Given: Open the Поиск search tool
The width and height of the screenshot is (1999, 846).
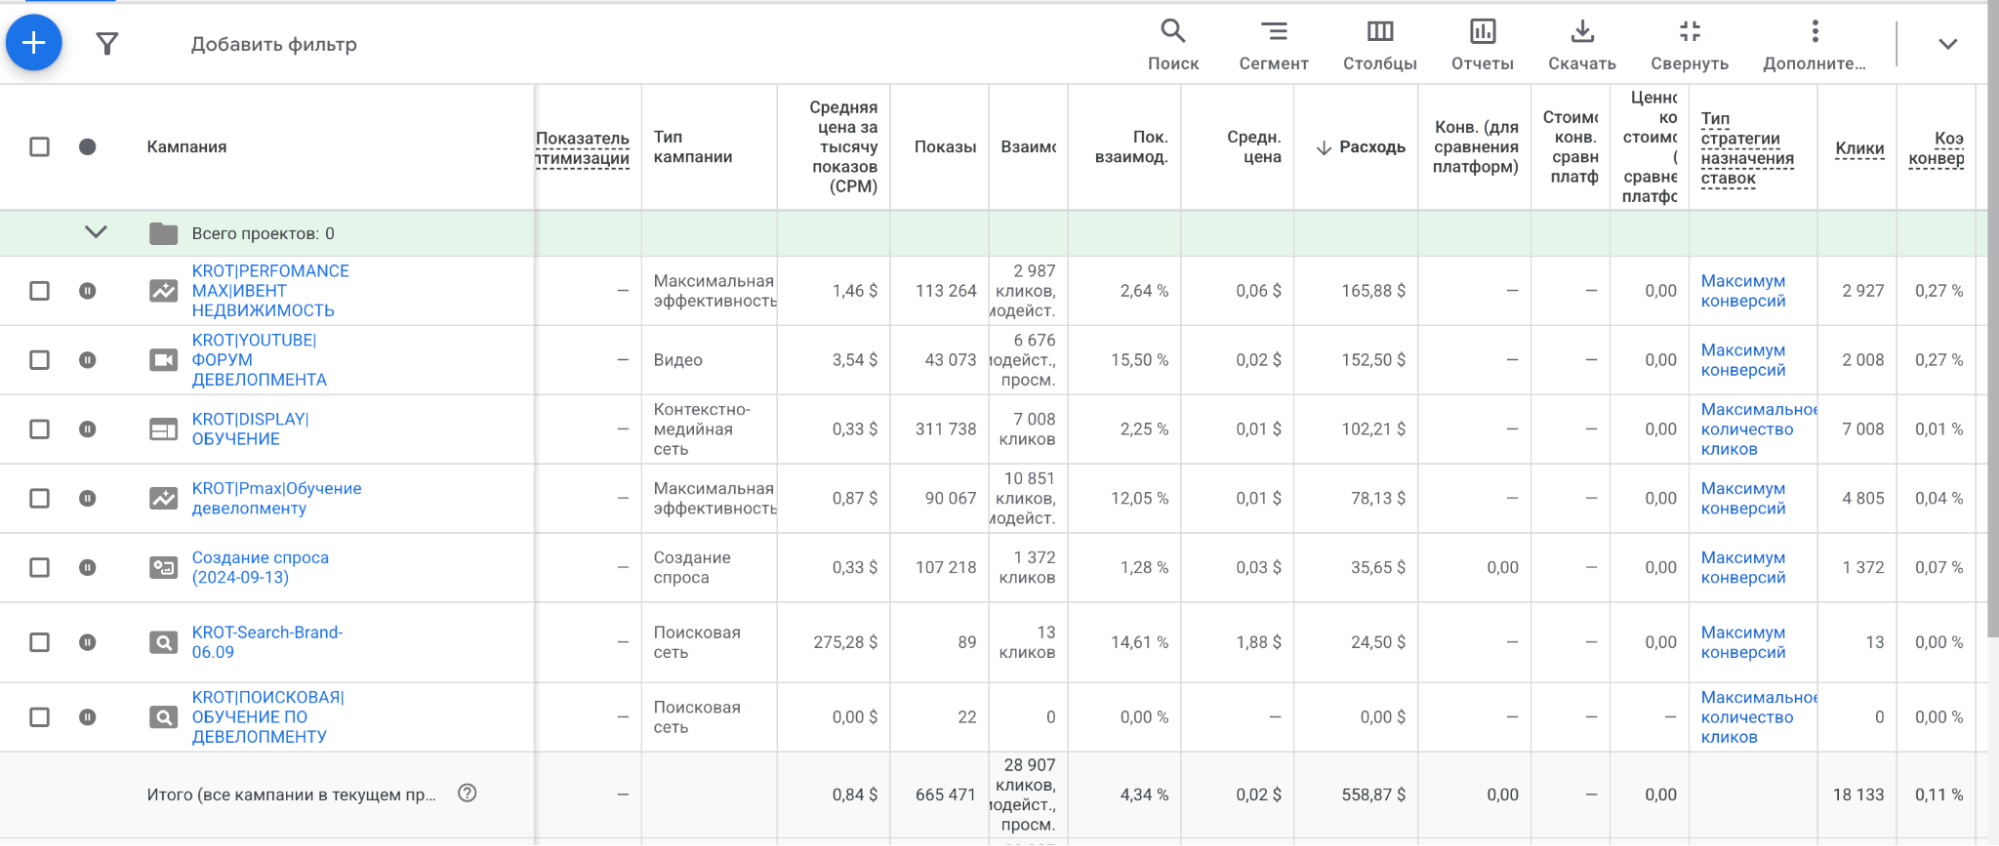Looking at the screenshot, I should pos(1172,44).
